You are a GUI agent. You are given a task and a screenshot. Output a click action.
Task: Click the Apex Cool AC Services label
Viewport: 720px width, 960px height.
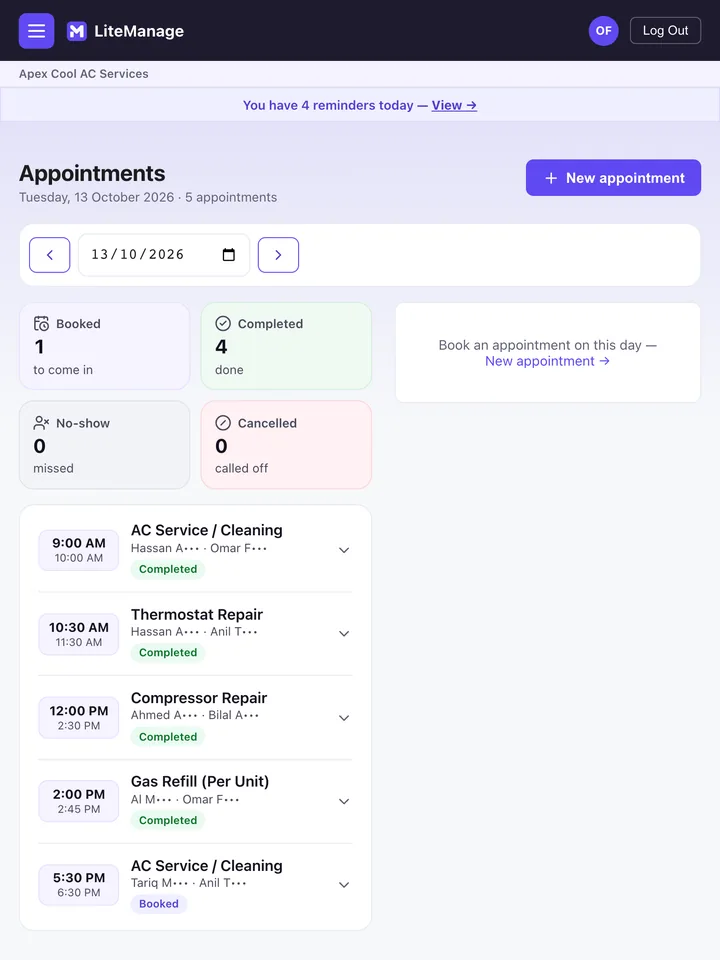click(x=83, y=73)
